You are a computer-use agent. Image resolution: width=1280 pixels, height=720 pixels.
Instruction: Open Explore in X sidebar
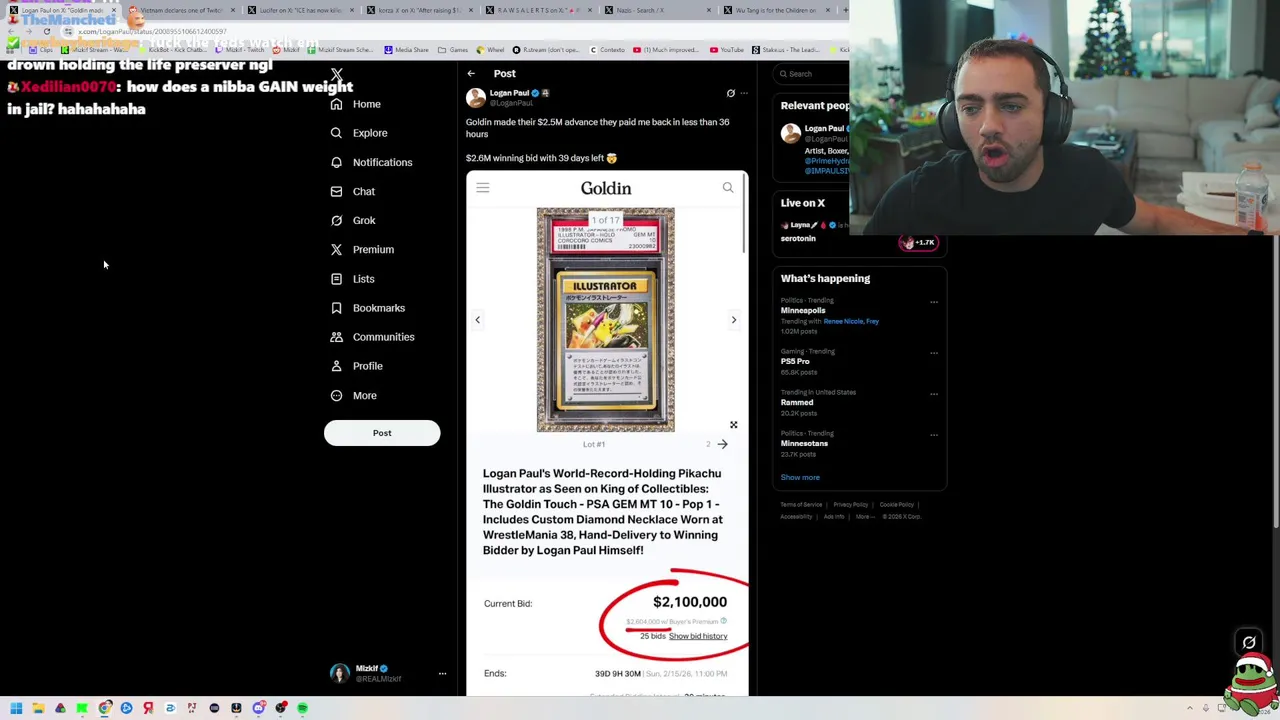pos(359,133)
